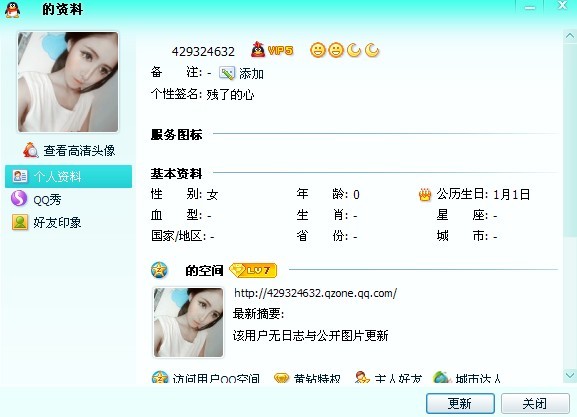This screenshot has height=417, width=577.
Task: Click the 更新 button
Action: (460, 403)
